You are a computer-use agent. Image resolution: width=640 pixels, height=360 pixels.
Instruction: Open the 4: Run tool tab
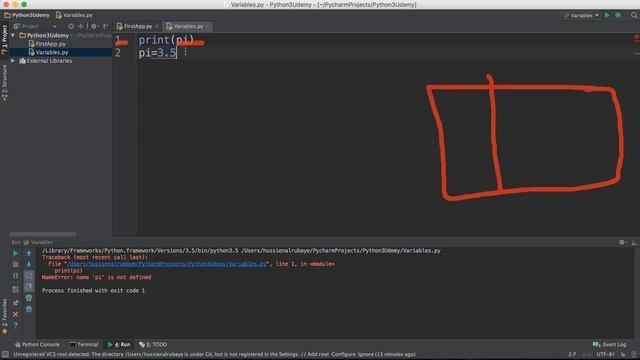[x=119, y=344]
